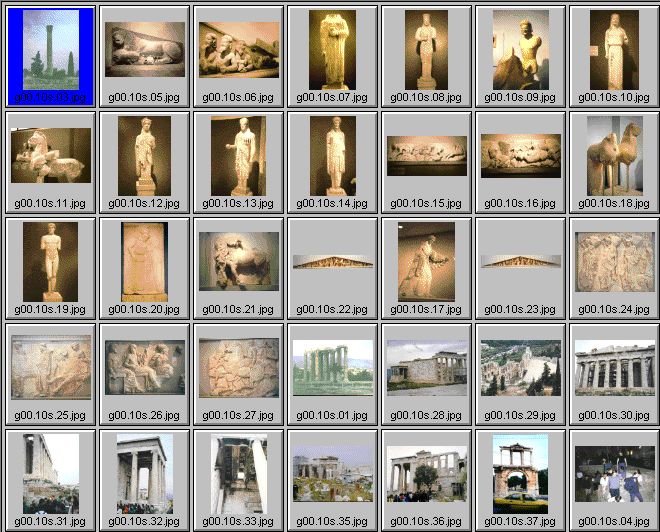Select the highlighted single column thumbnail
Image resolution: width=660 pixels, height=532 pixels.
[x=51, y=50]
